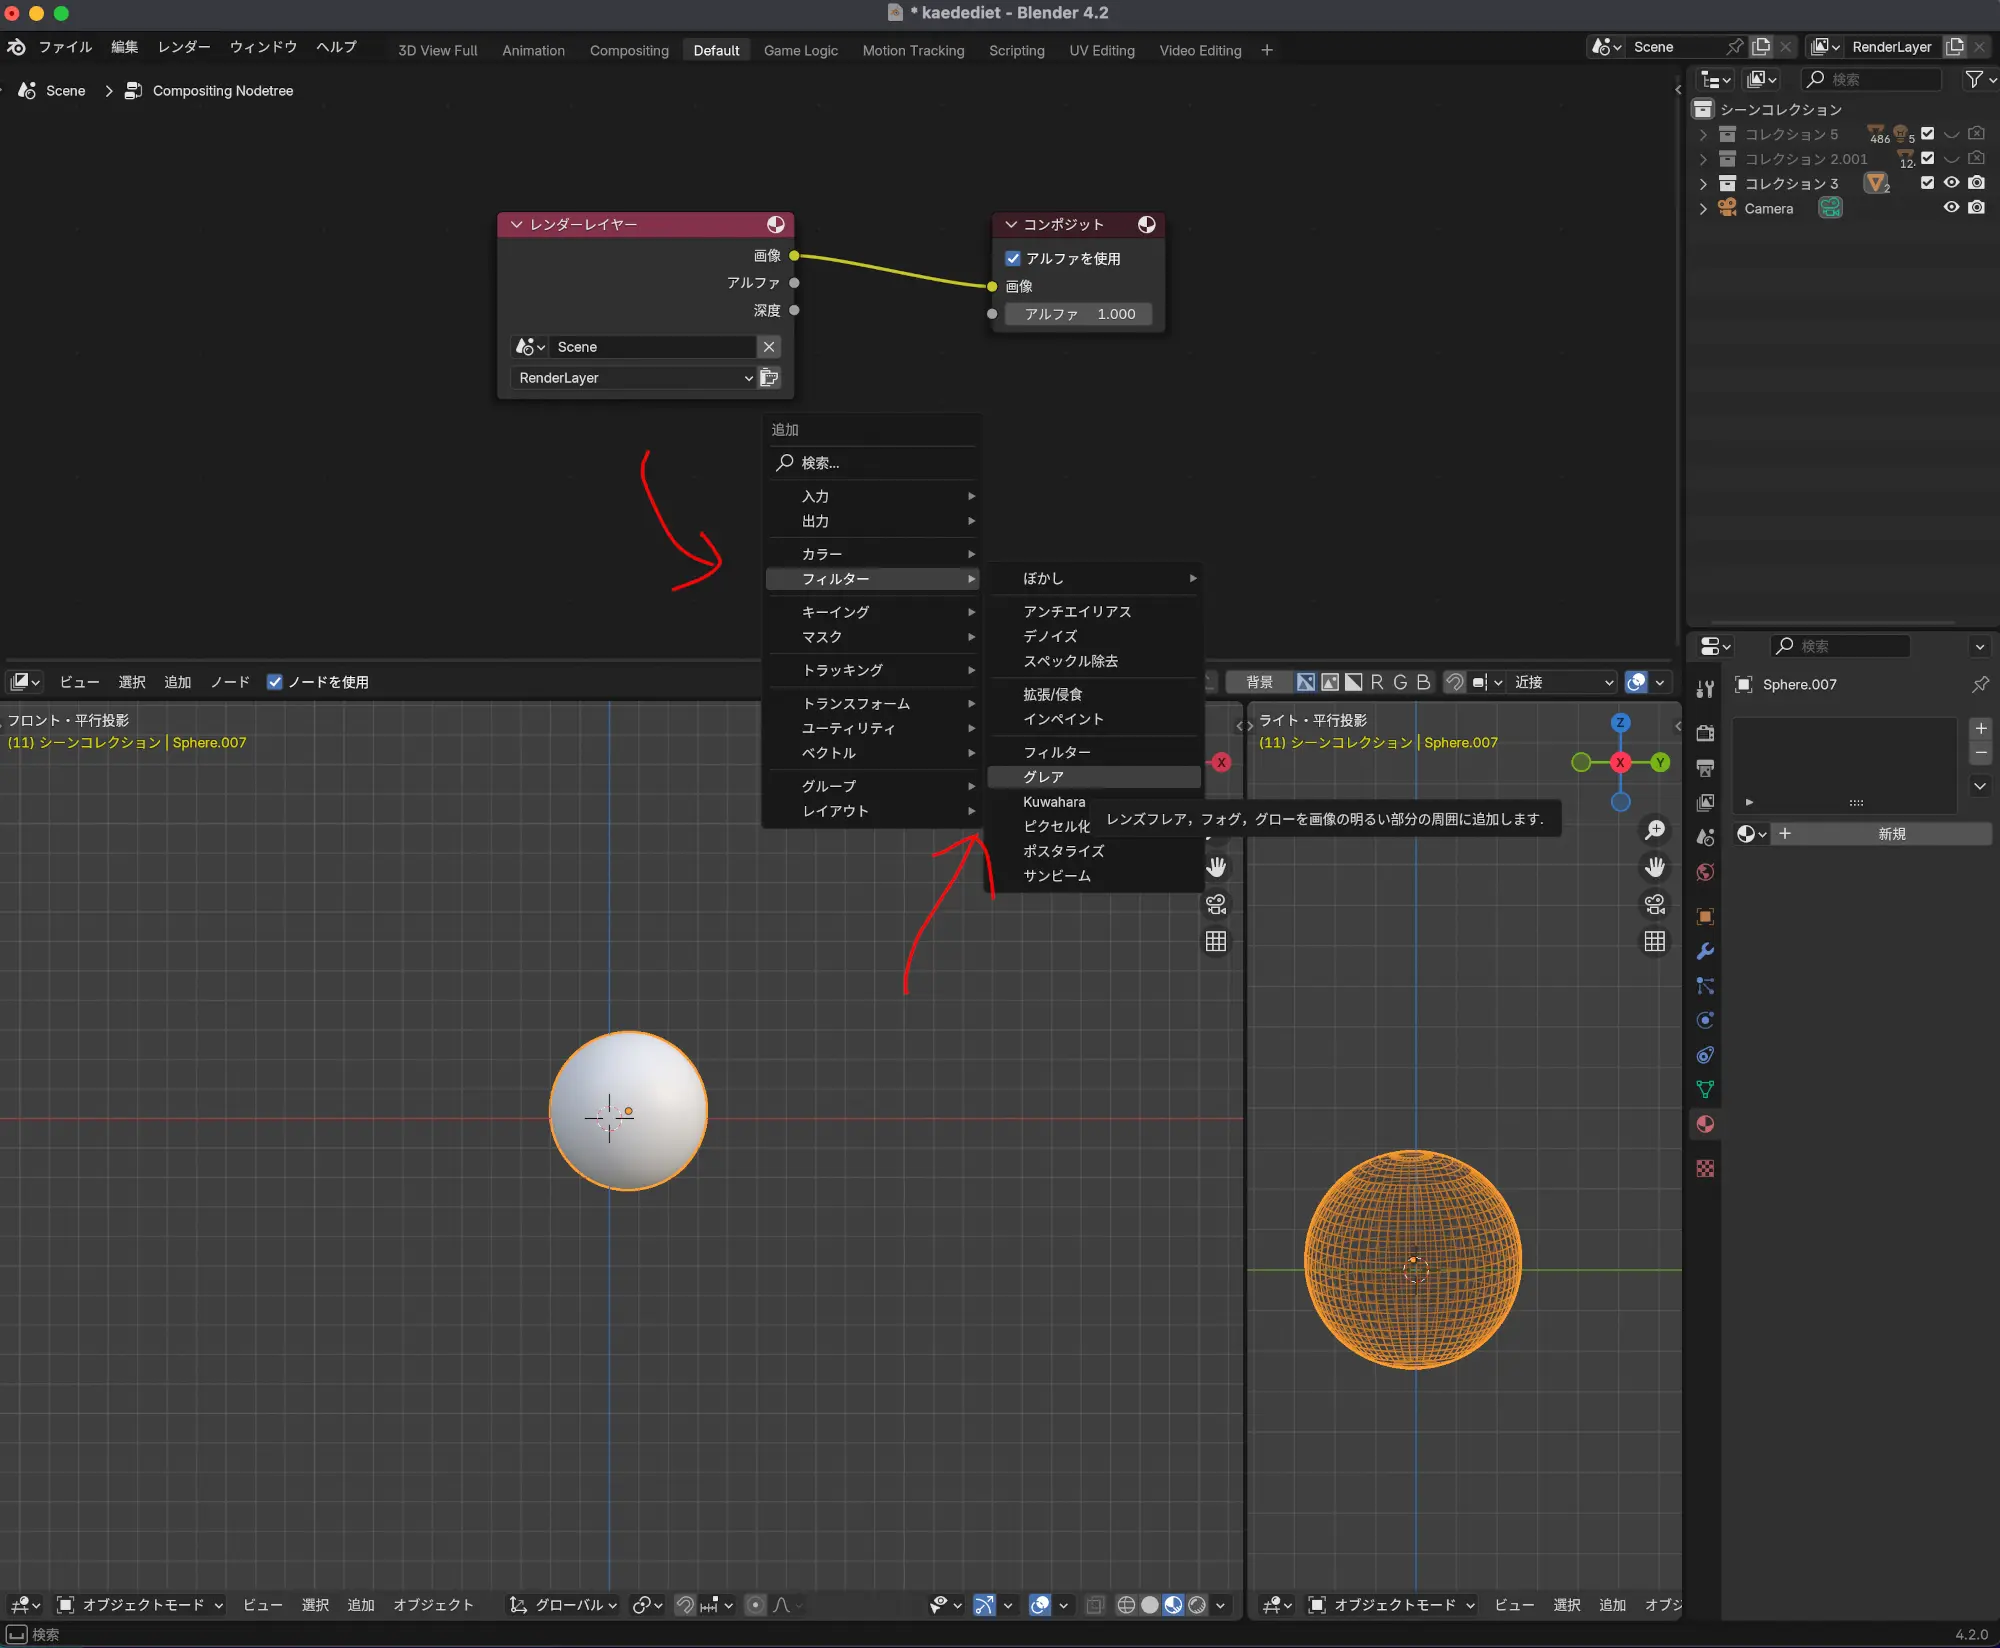Open the Physics properties tab
2000x1648 pixels.
point(1705,1020)
